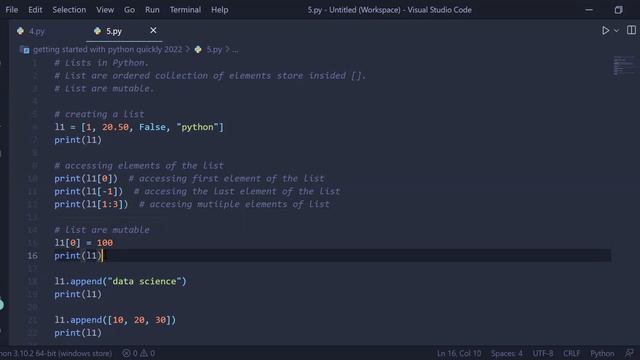This screenshot has width=640, height=360.
Task: Click the Python file icon on 4.py tab
Action: point(20,31)
